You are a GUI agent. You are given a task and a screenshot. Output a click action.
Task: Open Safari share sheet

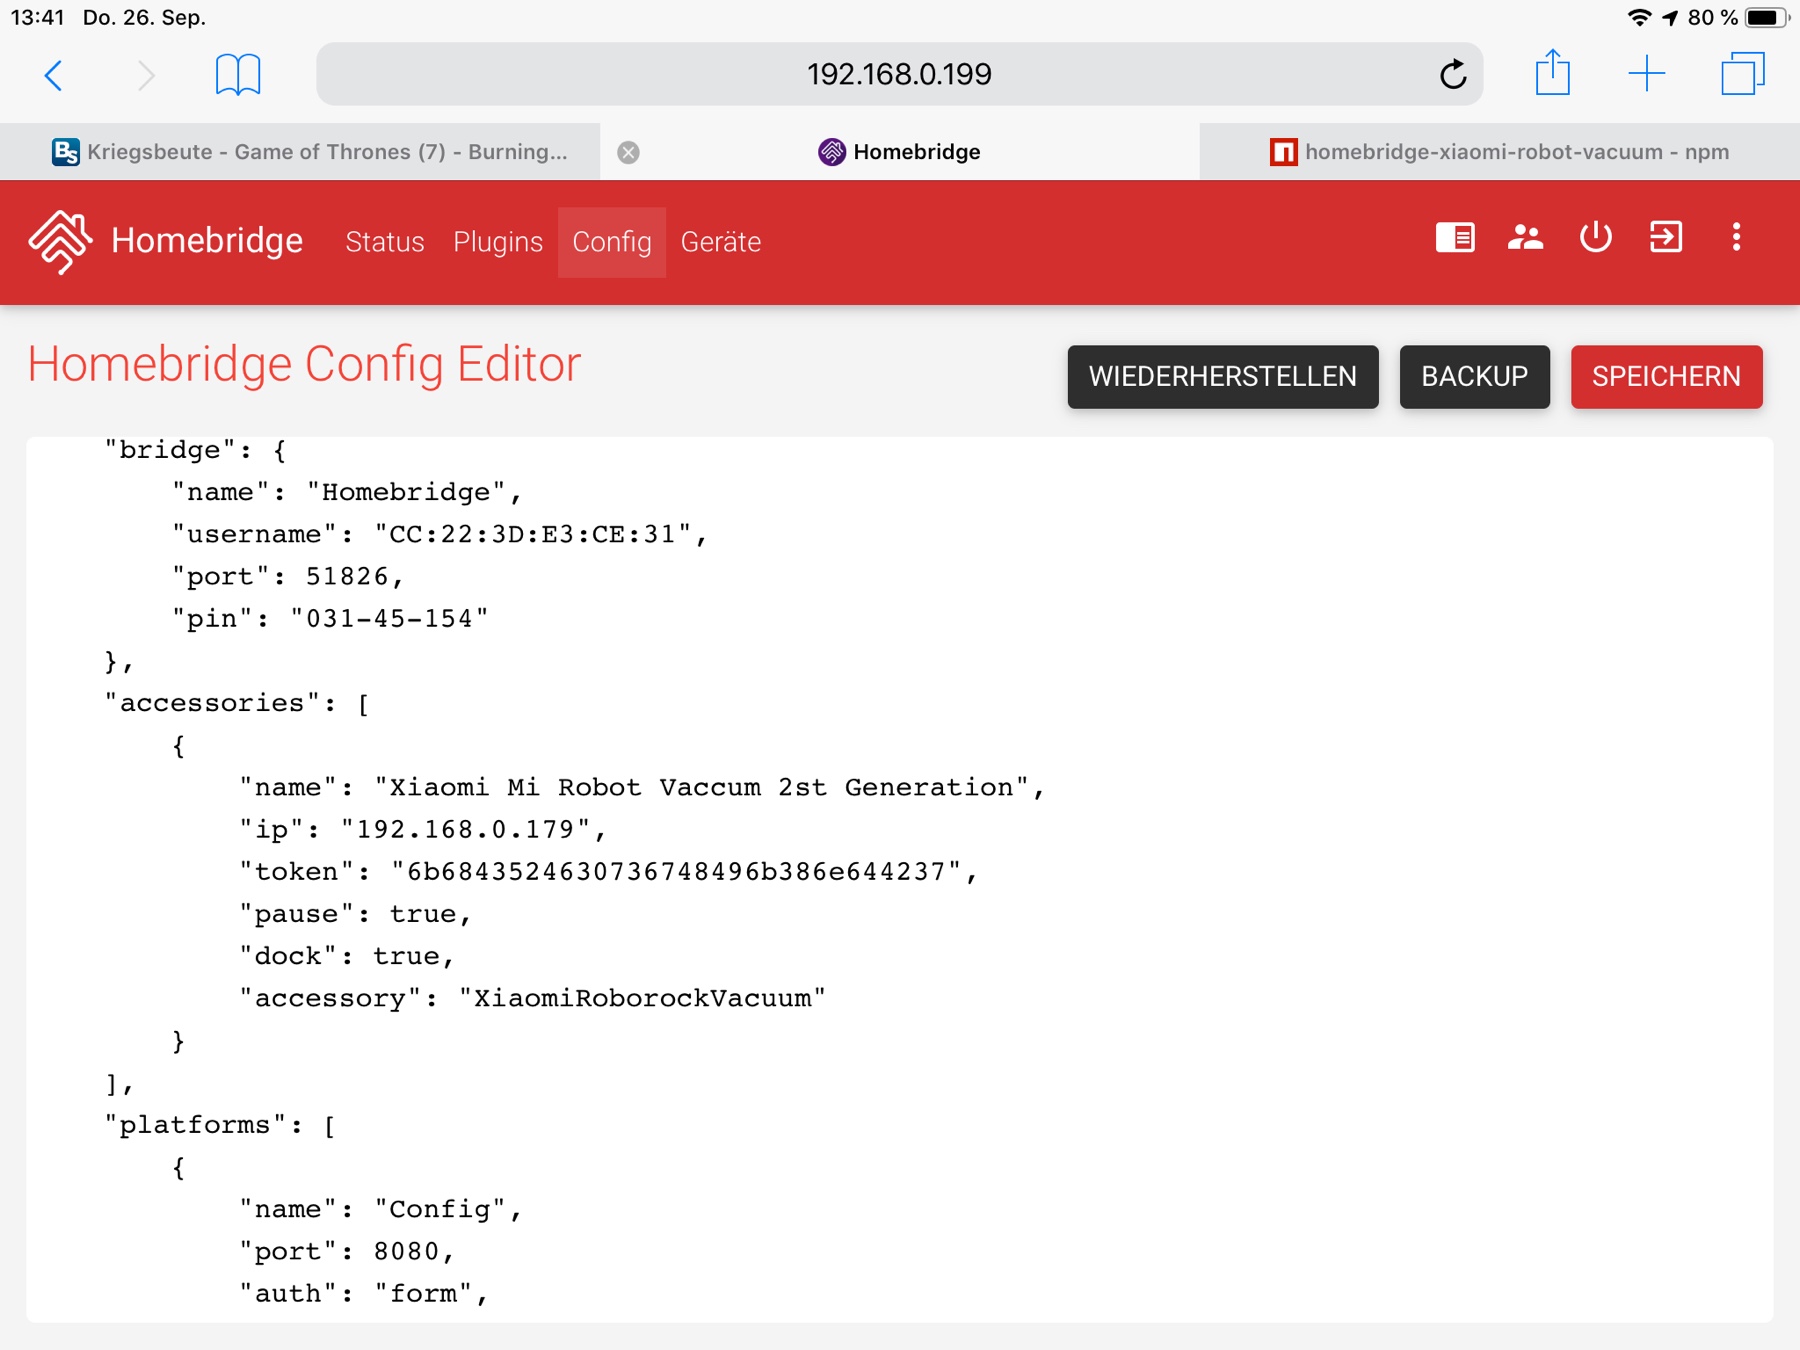(1552, 74)
